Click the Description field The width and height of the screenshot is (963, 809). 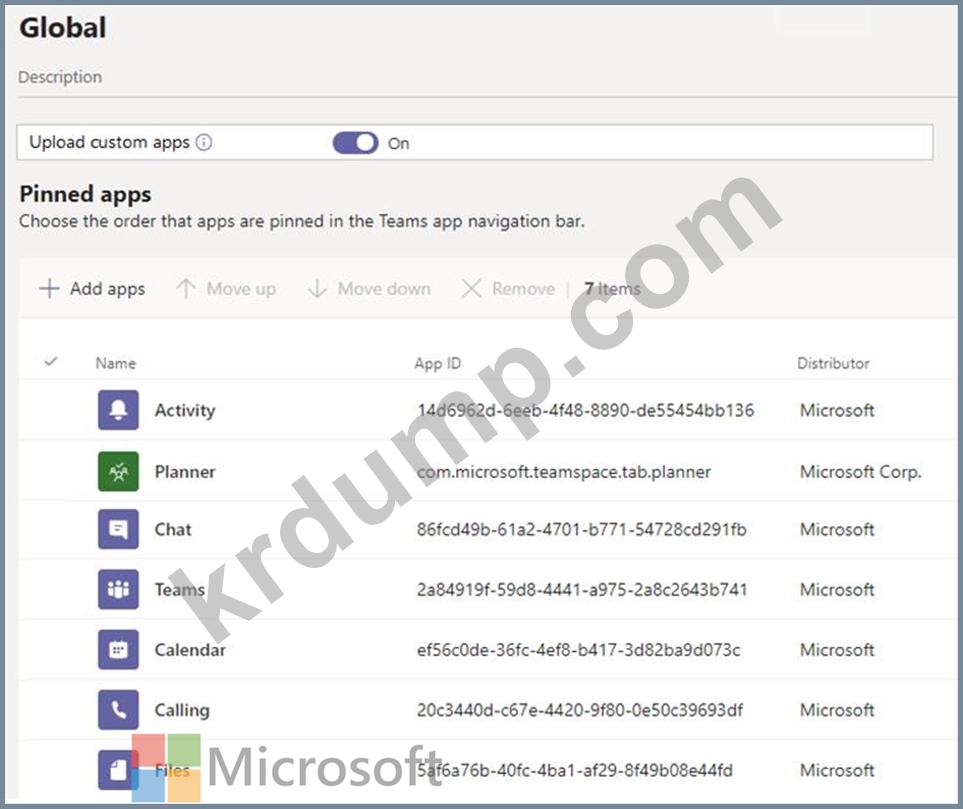click(60, 77)
